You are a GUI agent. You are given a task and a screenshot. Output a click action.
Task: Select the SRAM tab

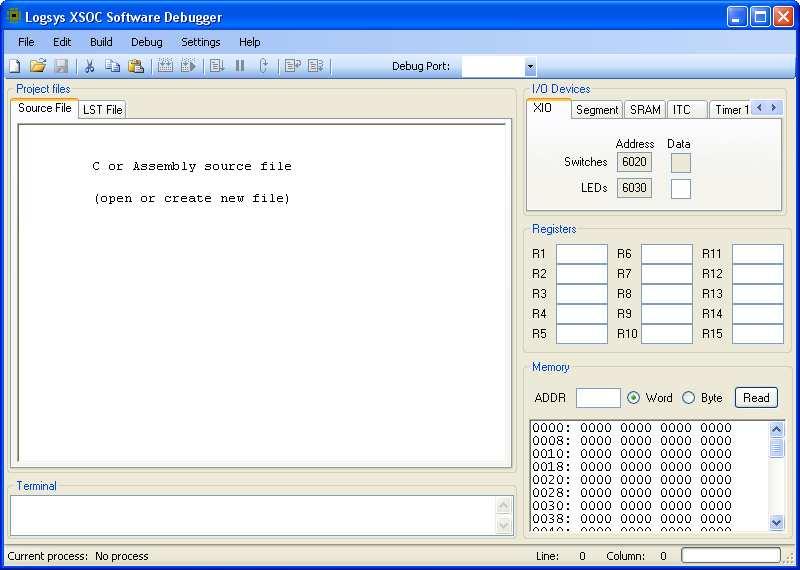click(645, 110)
